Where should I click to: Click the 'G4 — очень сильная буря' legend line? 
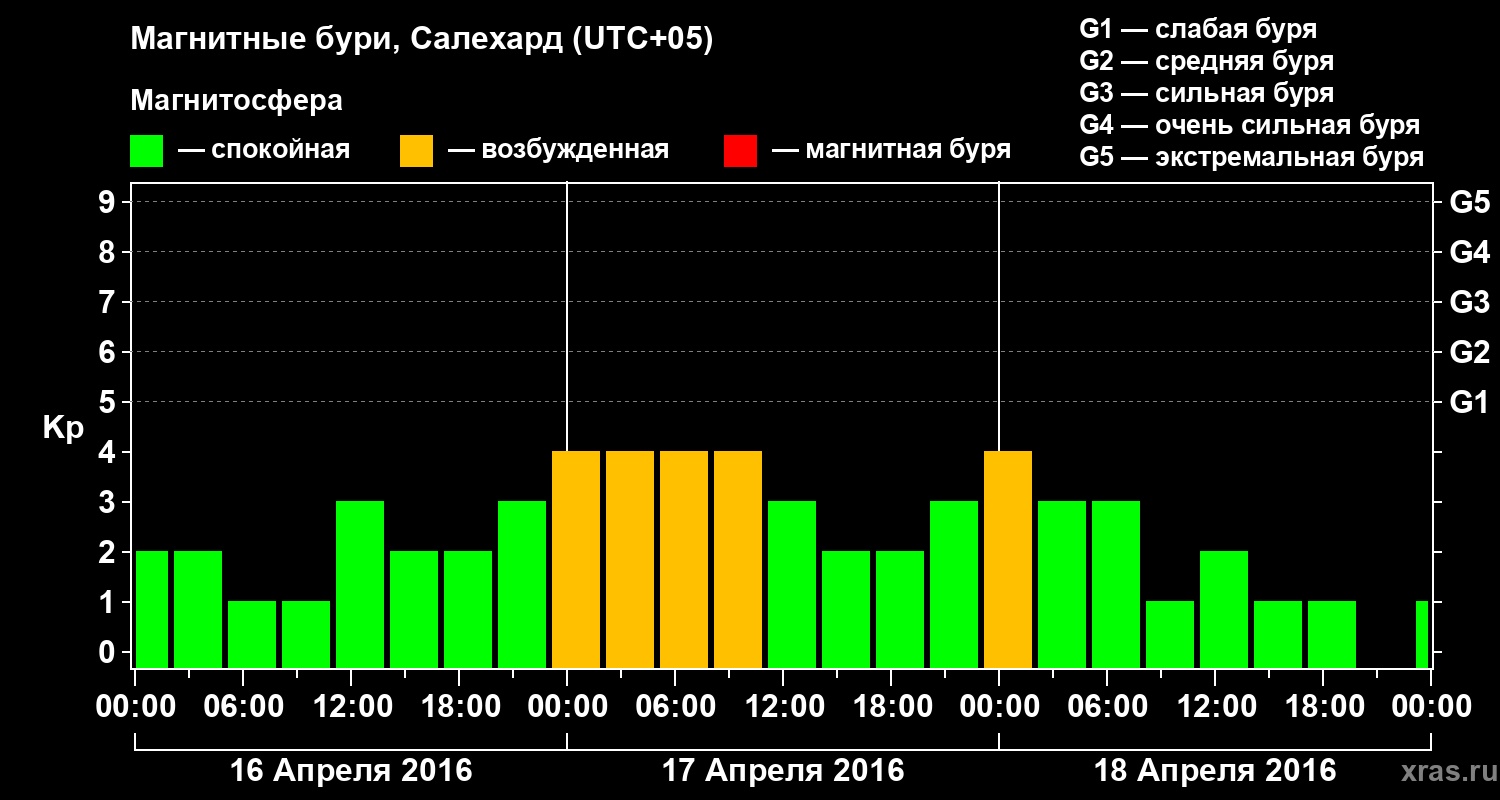click(1249, 125)
